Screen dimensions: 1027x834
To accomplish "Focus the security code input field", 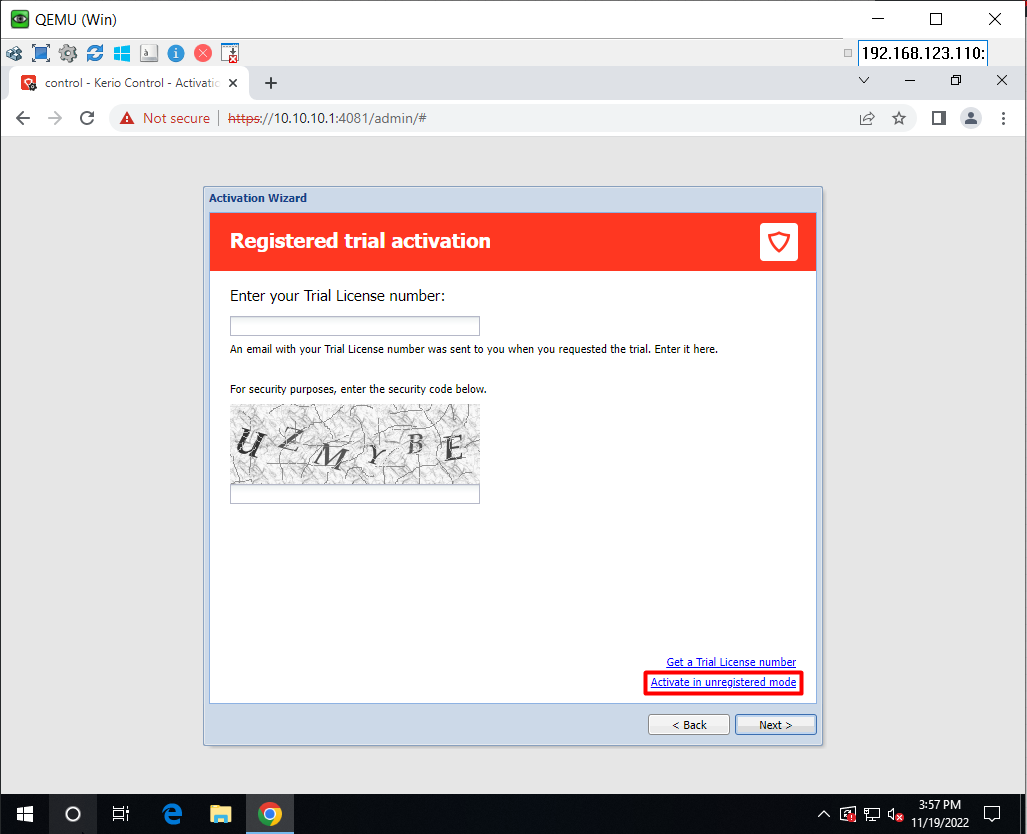I will (x=354, y=494).
